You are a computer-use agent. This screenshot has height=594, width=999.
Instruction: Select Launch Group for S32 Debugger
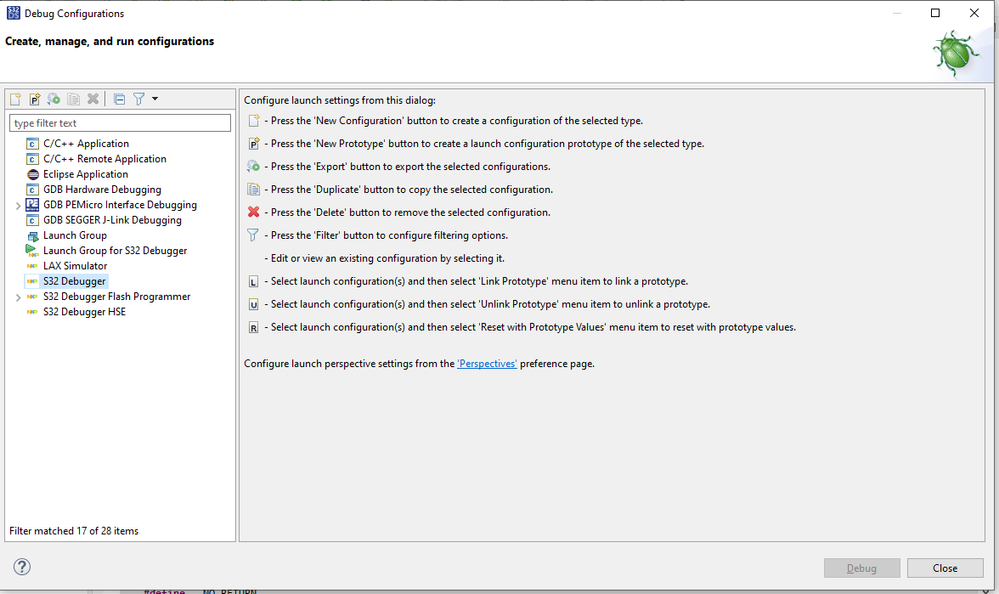pyautogui.click(x=115, y=251)
